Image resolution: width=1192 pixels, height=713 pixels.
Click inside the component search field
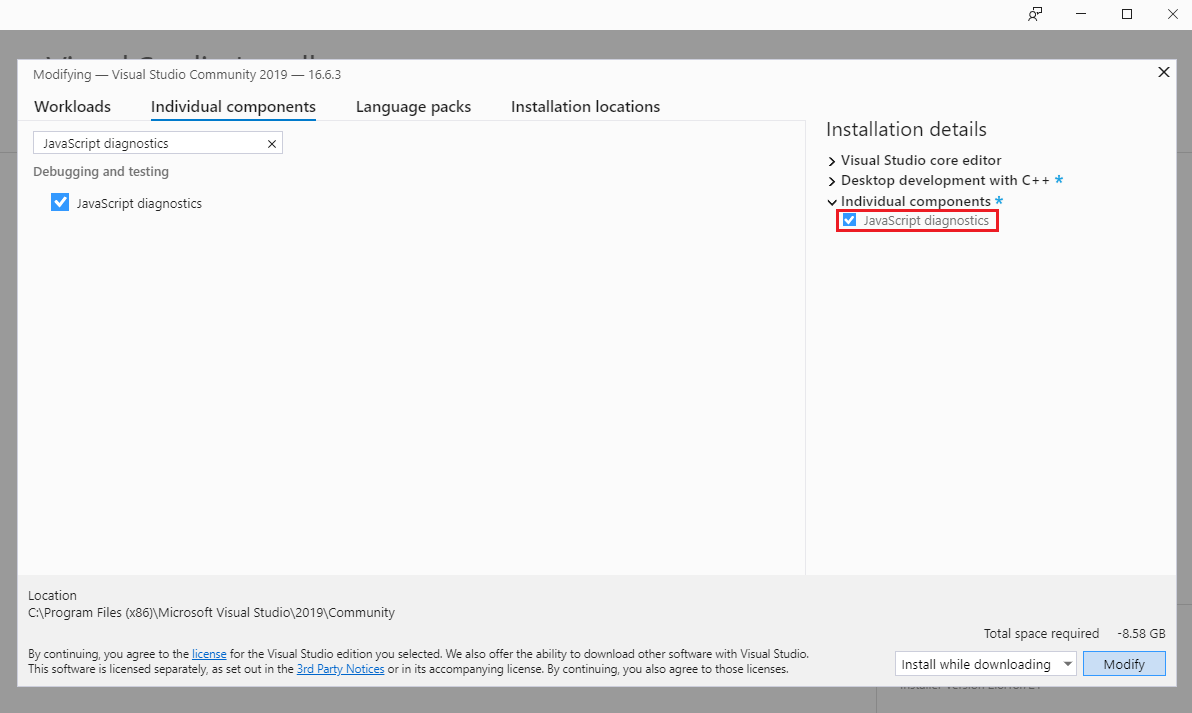(x=150, y=143)
